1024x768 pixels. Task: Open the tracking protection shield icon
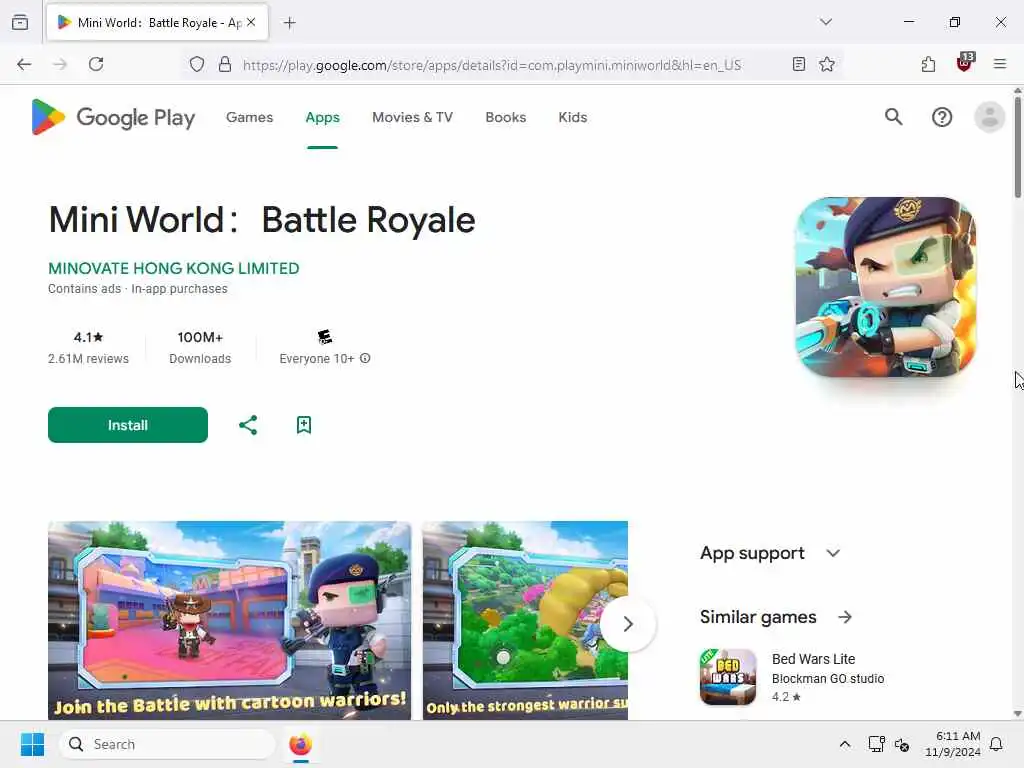(197, 64)
